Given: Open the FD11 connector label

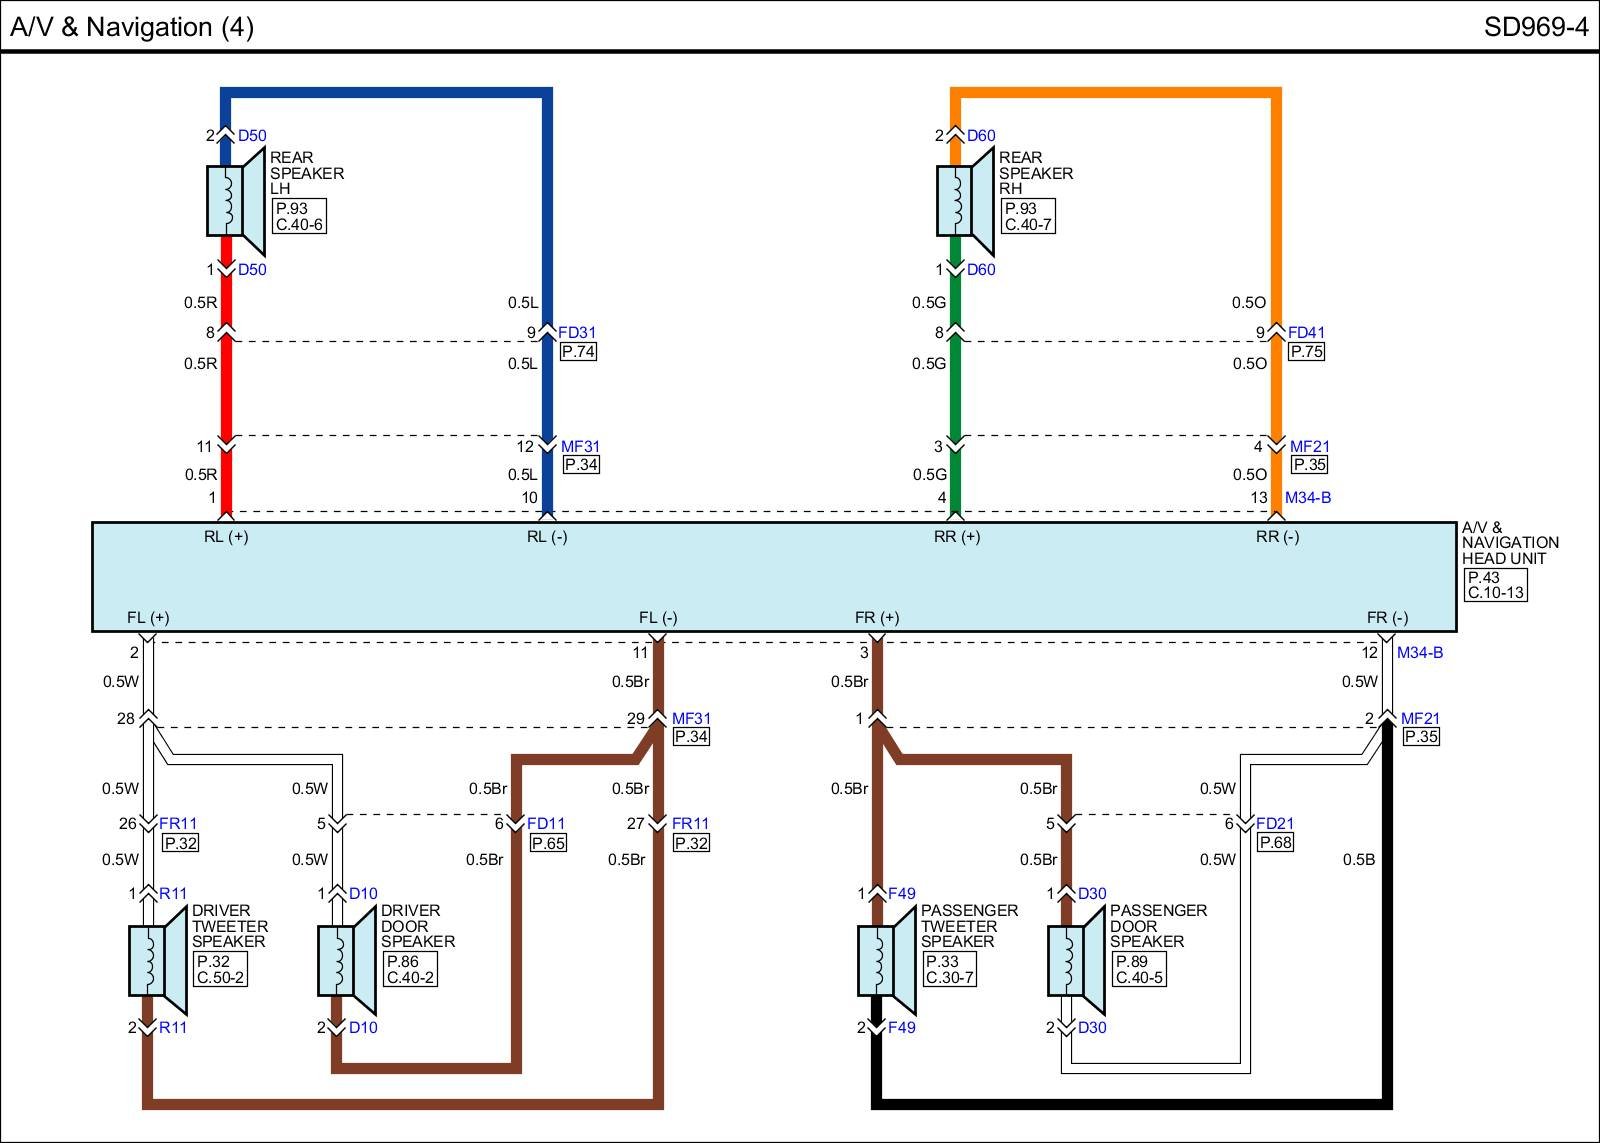Looking at the screenshot, I should tap(546, 824).
